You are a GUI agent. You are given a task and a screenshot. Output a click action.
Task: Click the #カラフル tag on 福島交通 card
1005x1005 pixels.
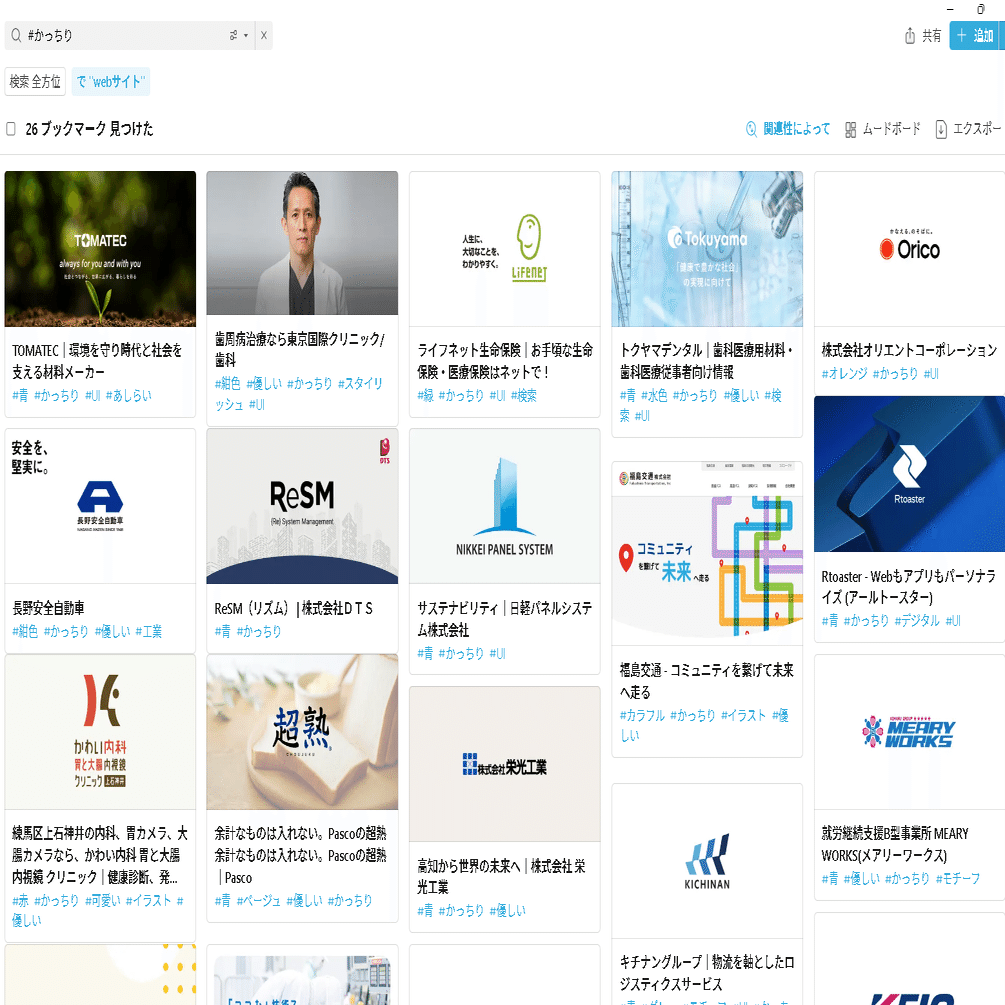pyautogui.click(x=642, y=715)
